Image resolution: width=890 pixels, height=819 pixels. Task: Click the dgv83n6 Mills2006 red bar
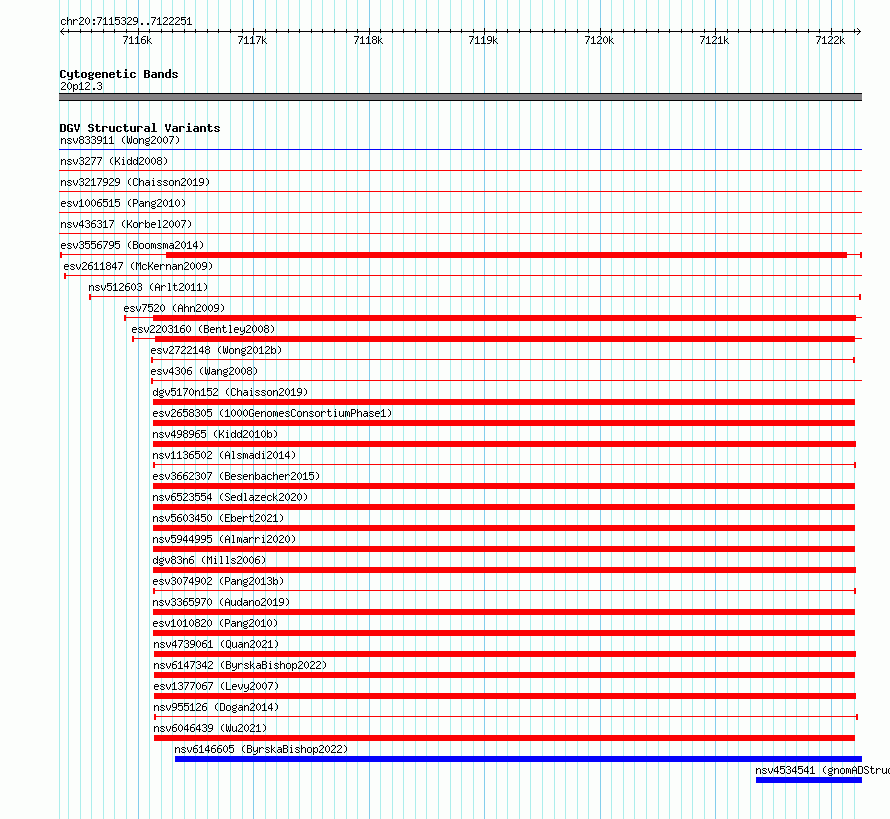[x=504, y=570]
